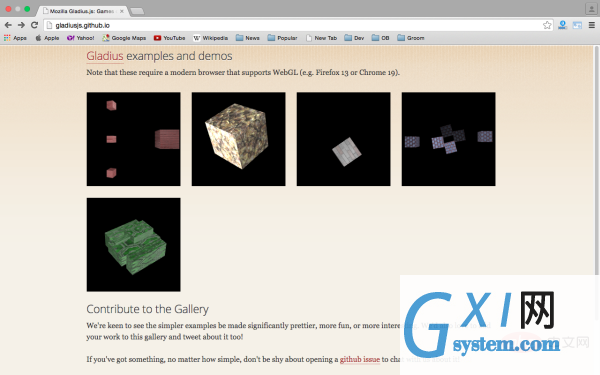
Task: Expand the Dev bookmark folder
Action: pos(354,38)
